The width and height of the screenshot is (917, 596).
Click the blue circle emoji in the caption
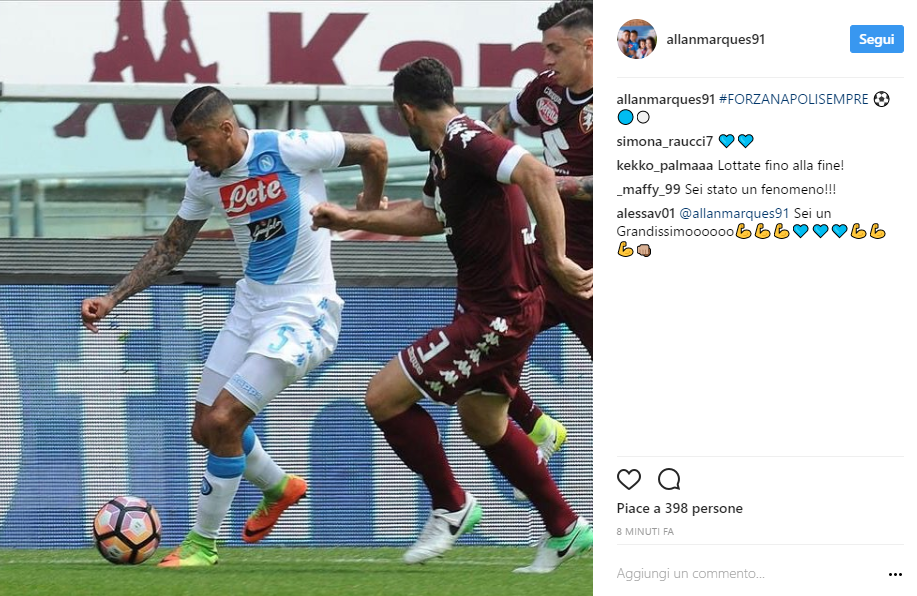[x=625, y=118]
